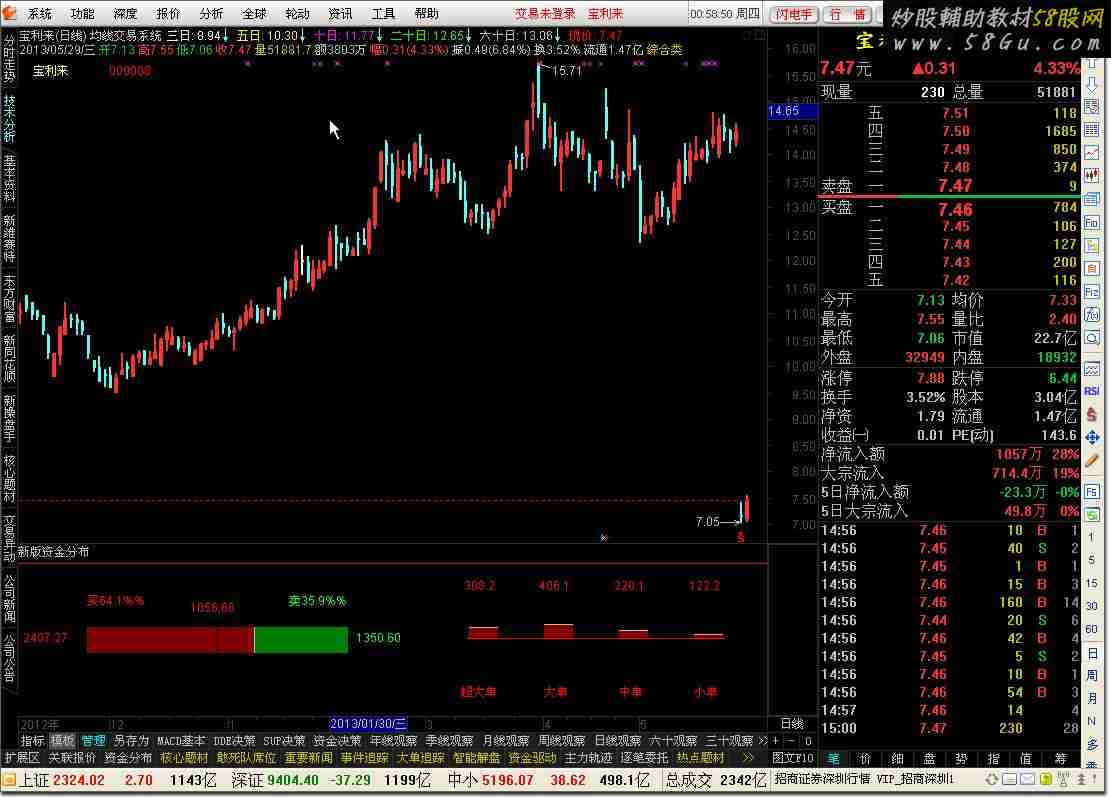The height and width of the screenshot is (799, 1111).
Task: Select the 15 minute period button
Action: tap(1092, 583)
